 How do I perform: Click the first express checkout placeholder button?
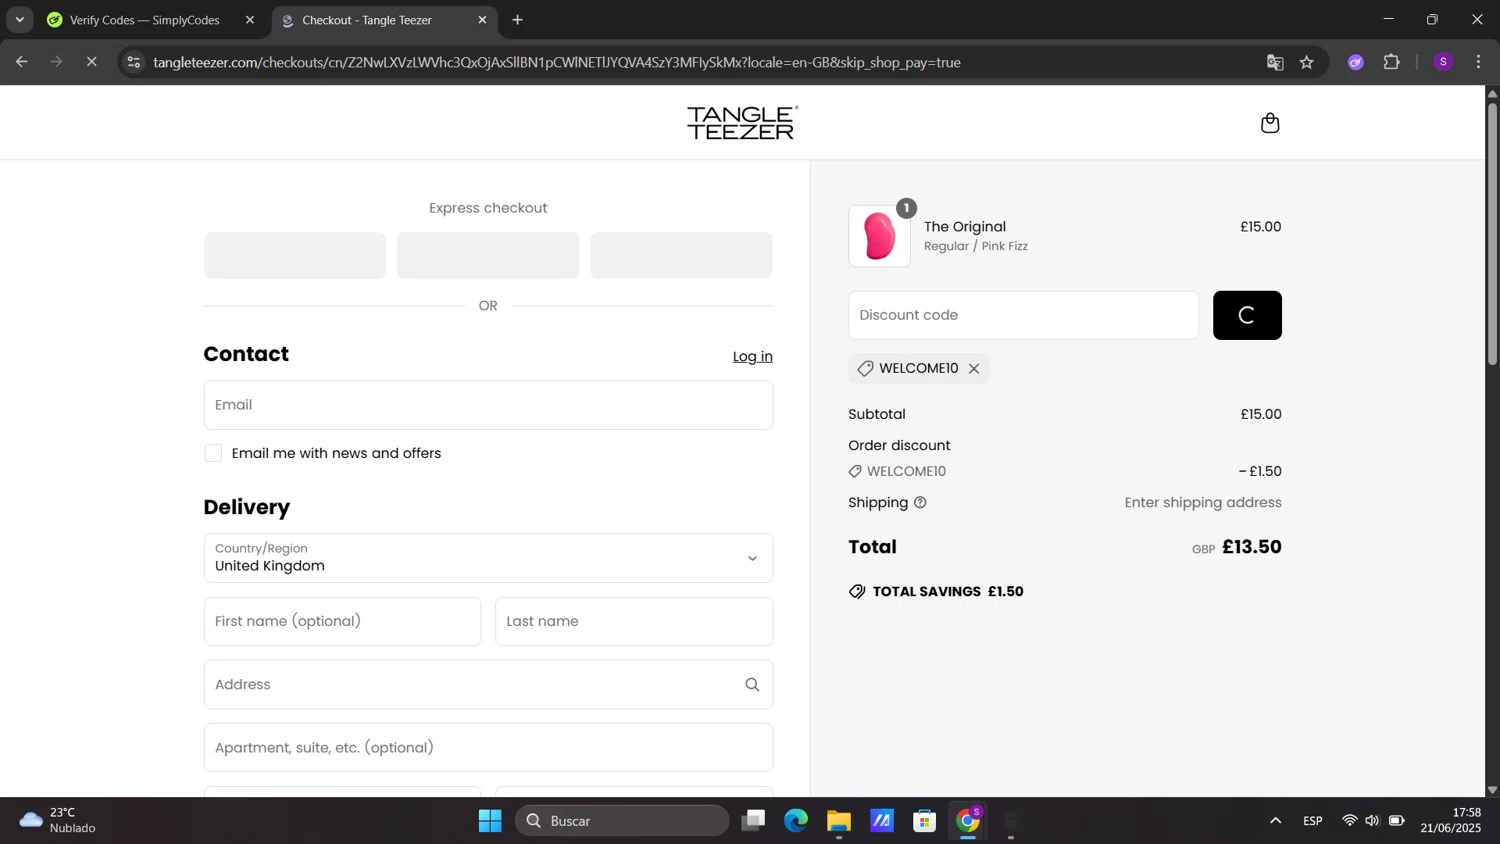coord(295,255)
